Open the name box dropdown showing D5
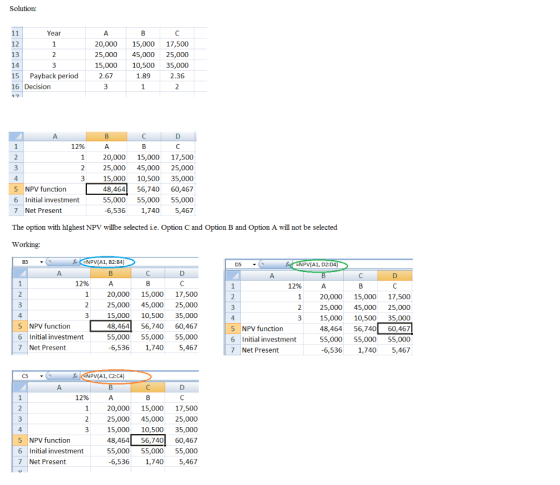The width and height of the screenshot is (560, 485). [x=254, y=265]
